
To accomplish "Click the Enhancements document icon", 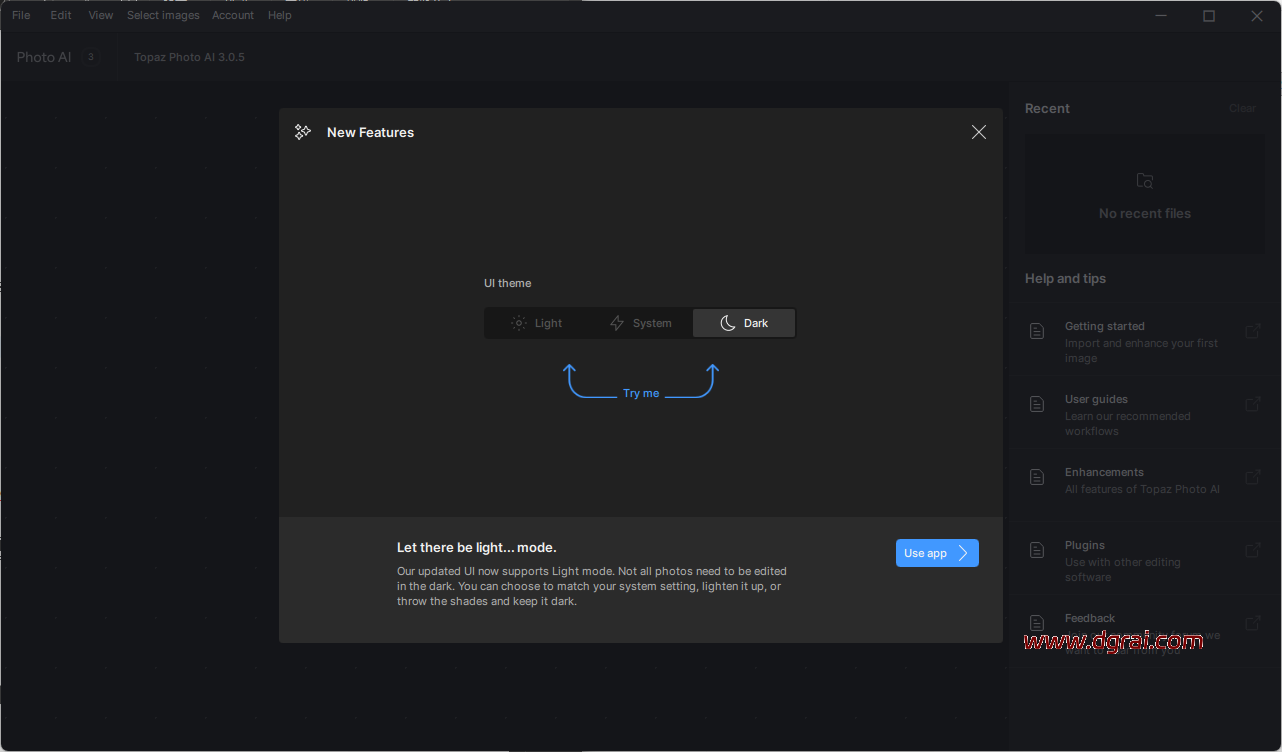I will pyautogui.click(x=1038, y=476).
